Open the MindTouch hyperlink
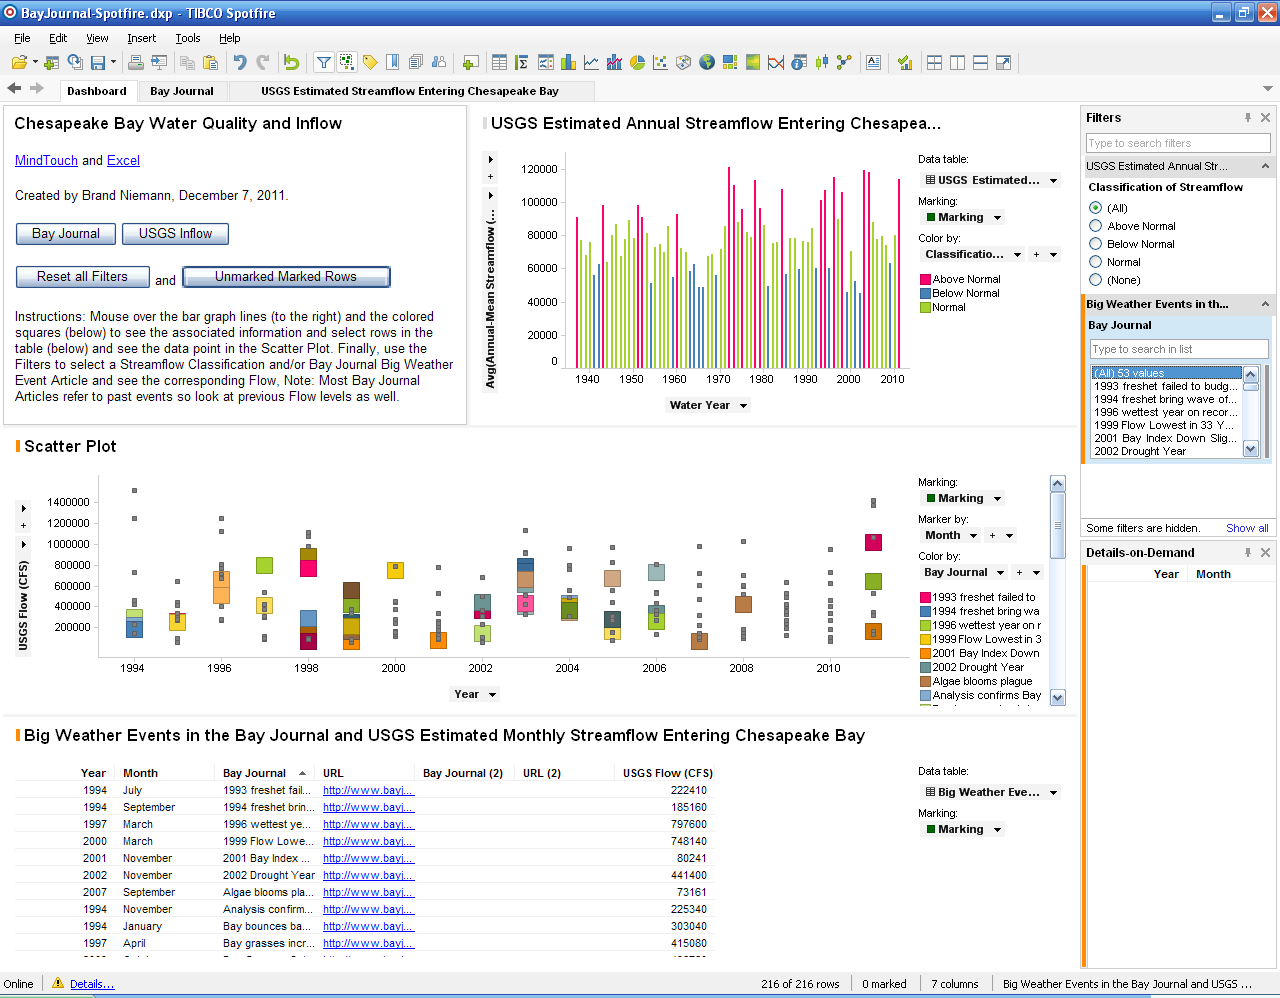 pos(46,160)
